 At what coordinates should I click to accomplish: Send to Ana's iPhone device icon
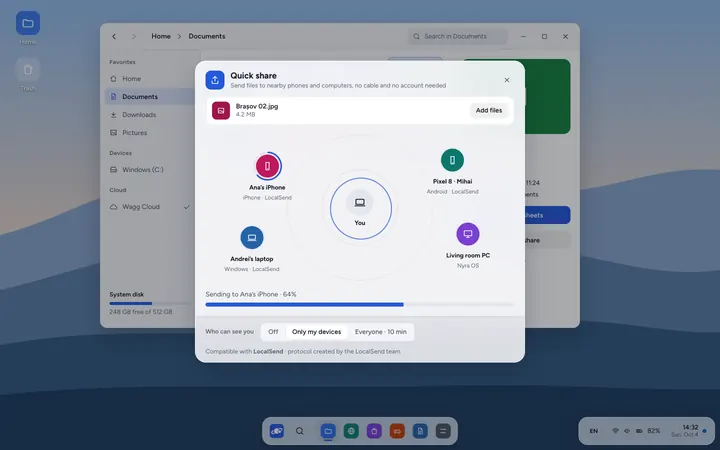click(267, 166)
